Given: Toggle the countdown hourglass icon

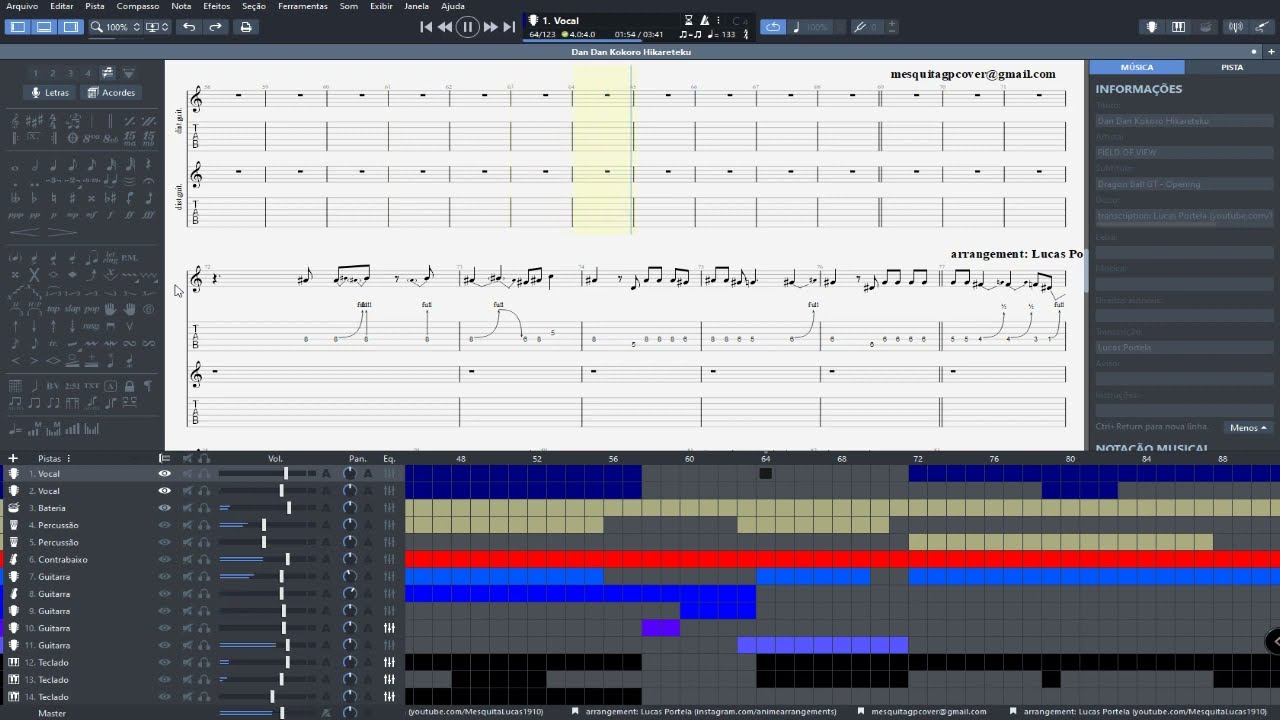Looking at the screenshot, I should [689, 20].
